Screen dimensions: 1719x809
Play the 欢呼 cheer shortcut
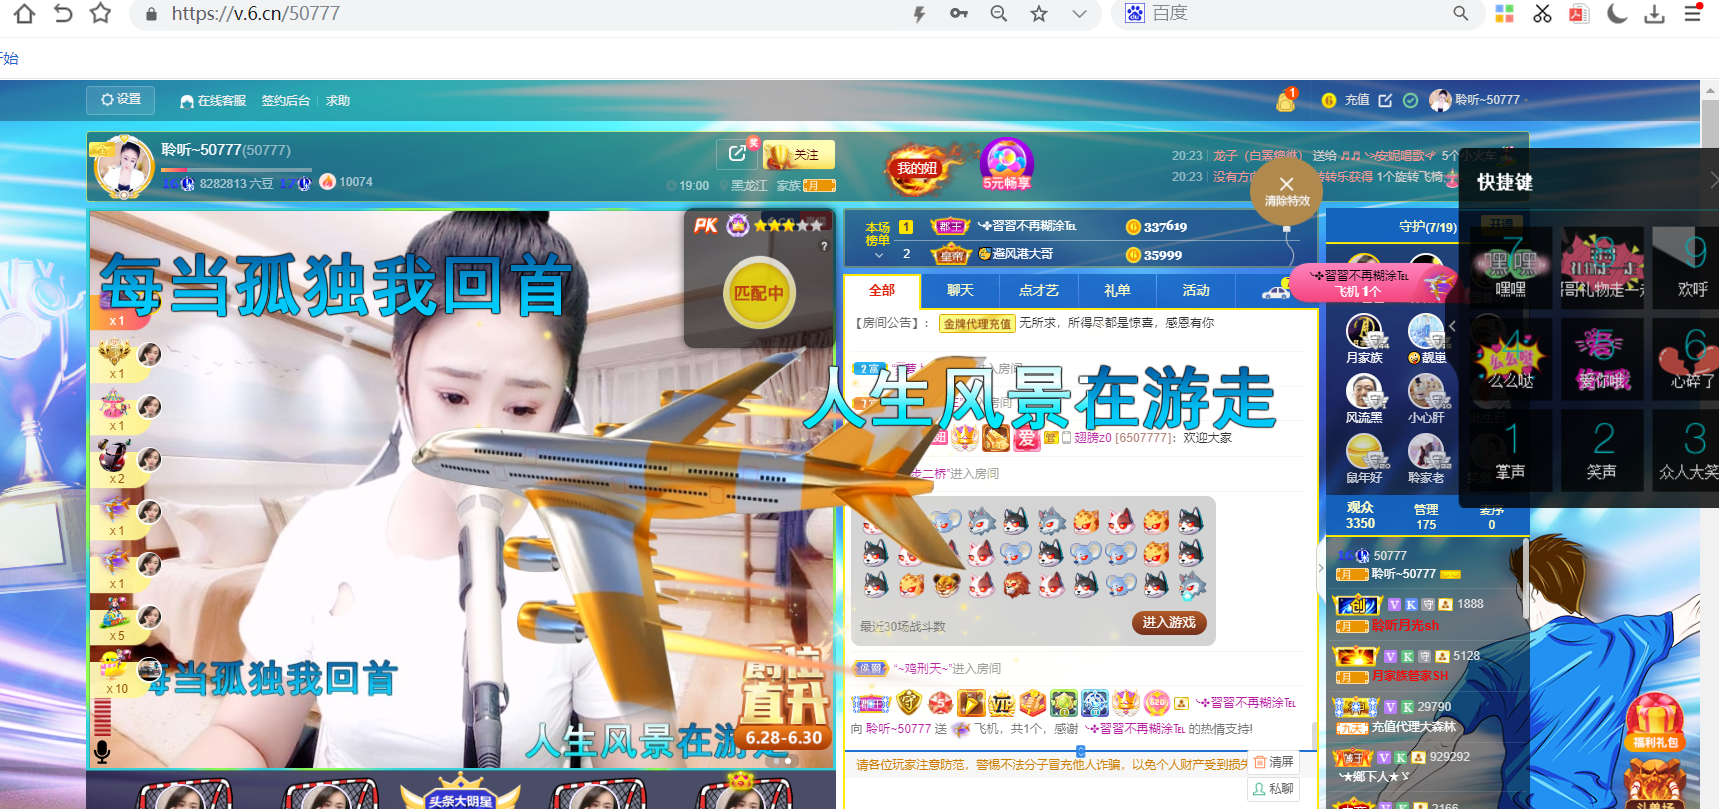coord(1687,267)
